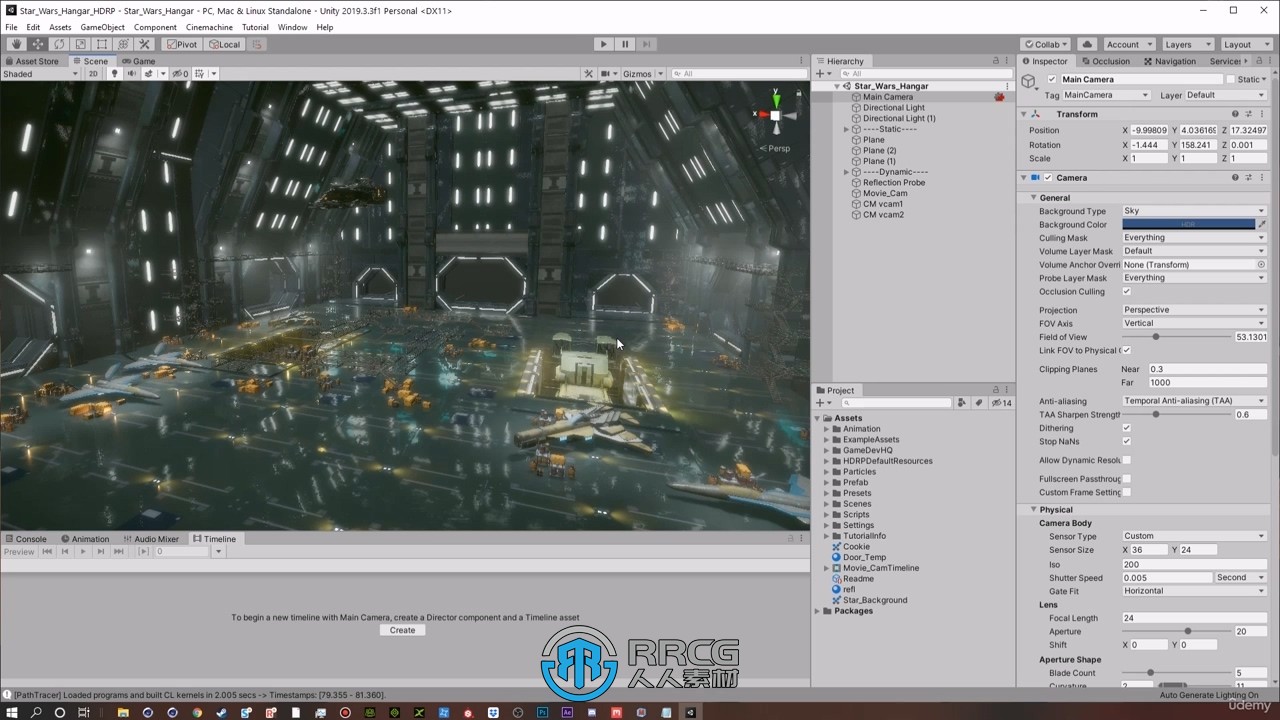
Task: Go to timeline start
Action: (47, 552)
